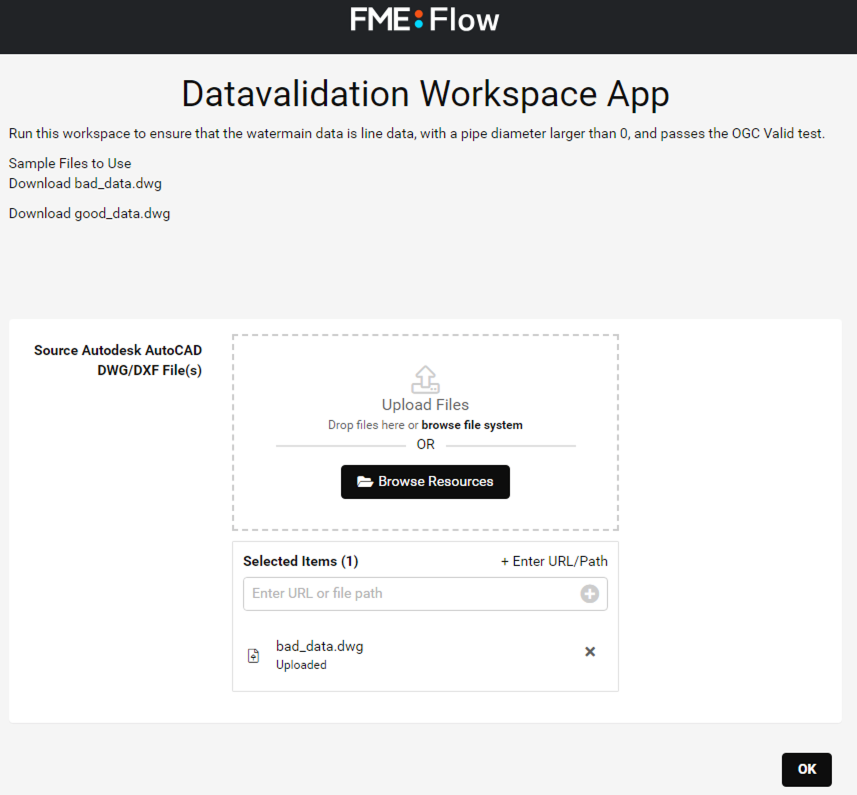Click the folder icon on Browse Resources
Viewport: 857px width, 795px height.
(367, 481)
